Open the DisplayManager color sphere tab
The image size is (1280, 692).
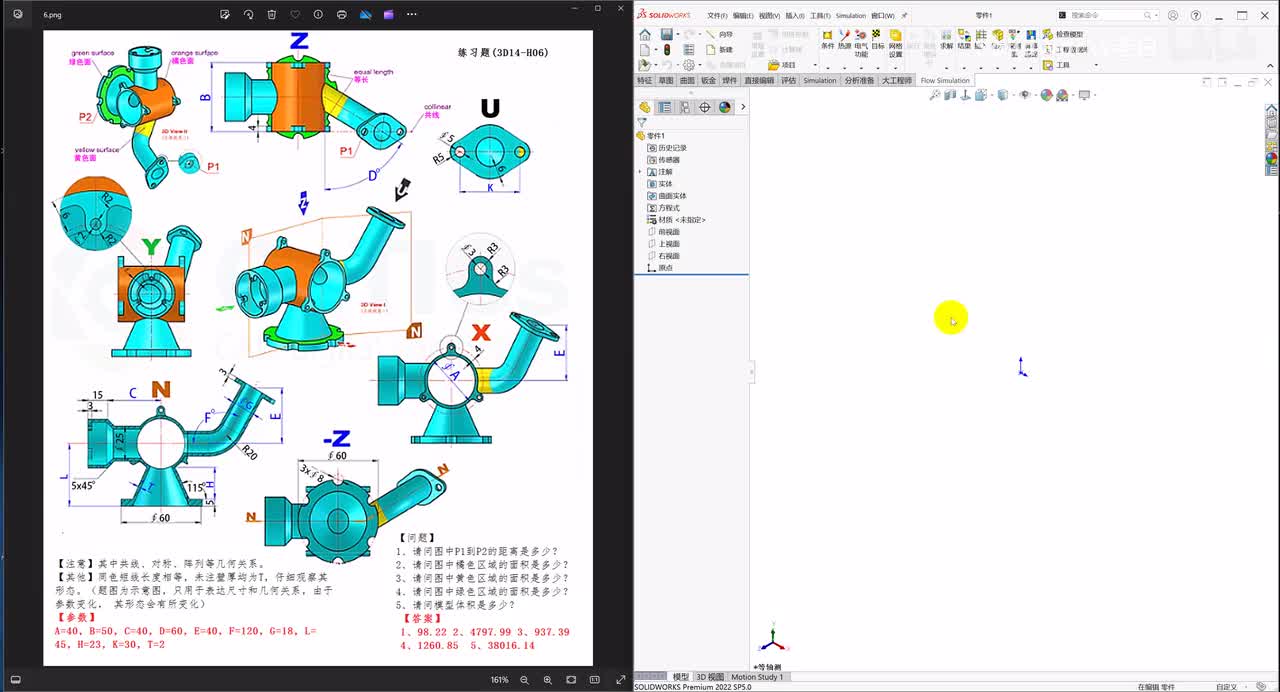(x=725, y=107)
